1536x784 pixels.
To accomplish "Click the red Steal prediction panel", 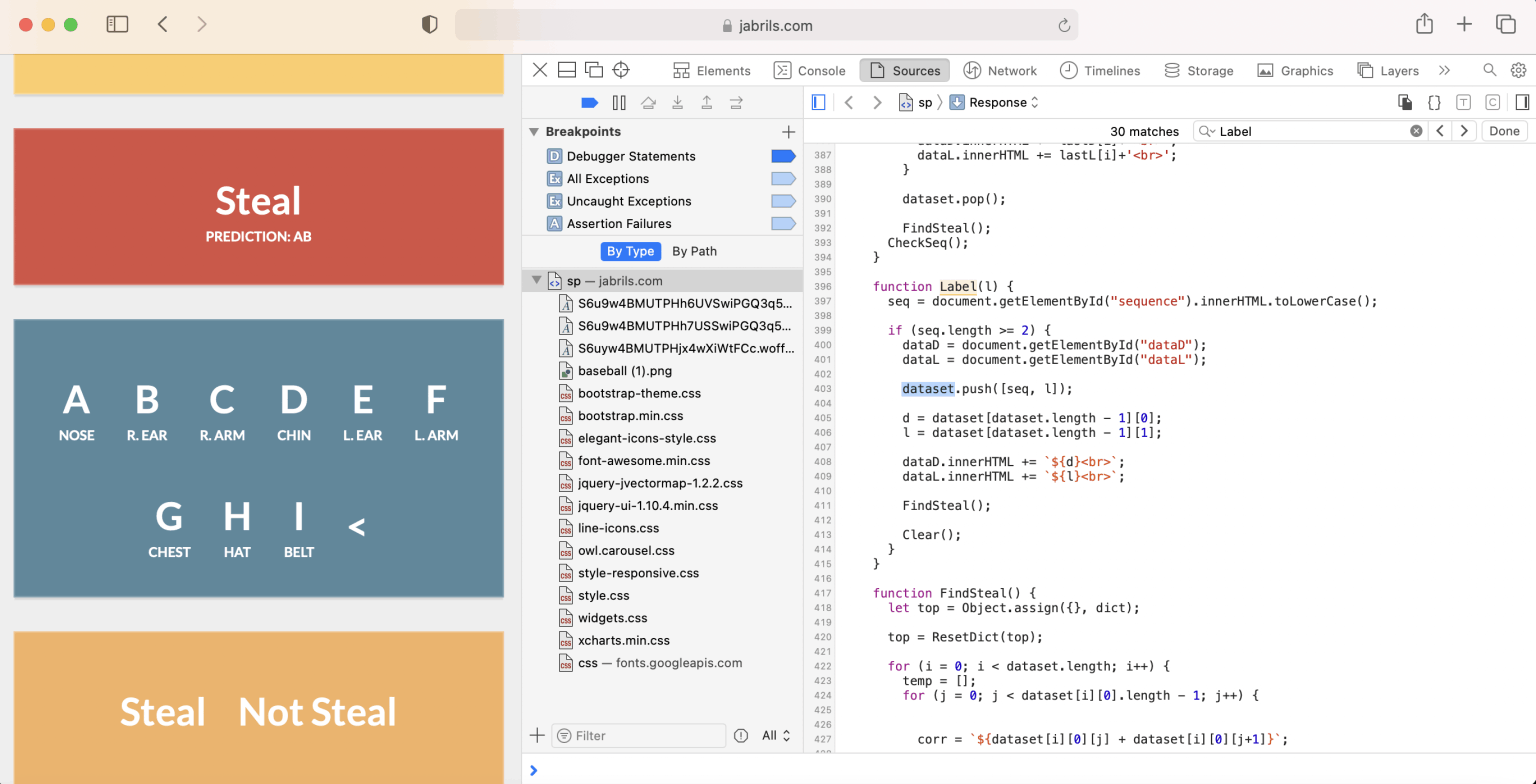I will (258, 207).
